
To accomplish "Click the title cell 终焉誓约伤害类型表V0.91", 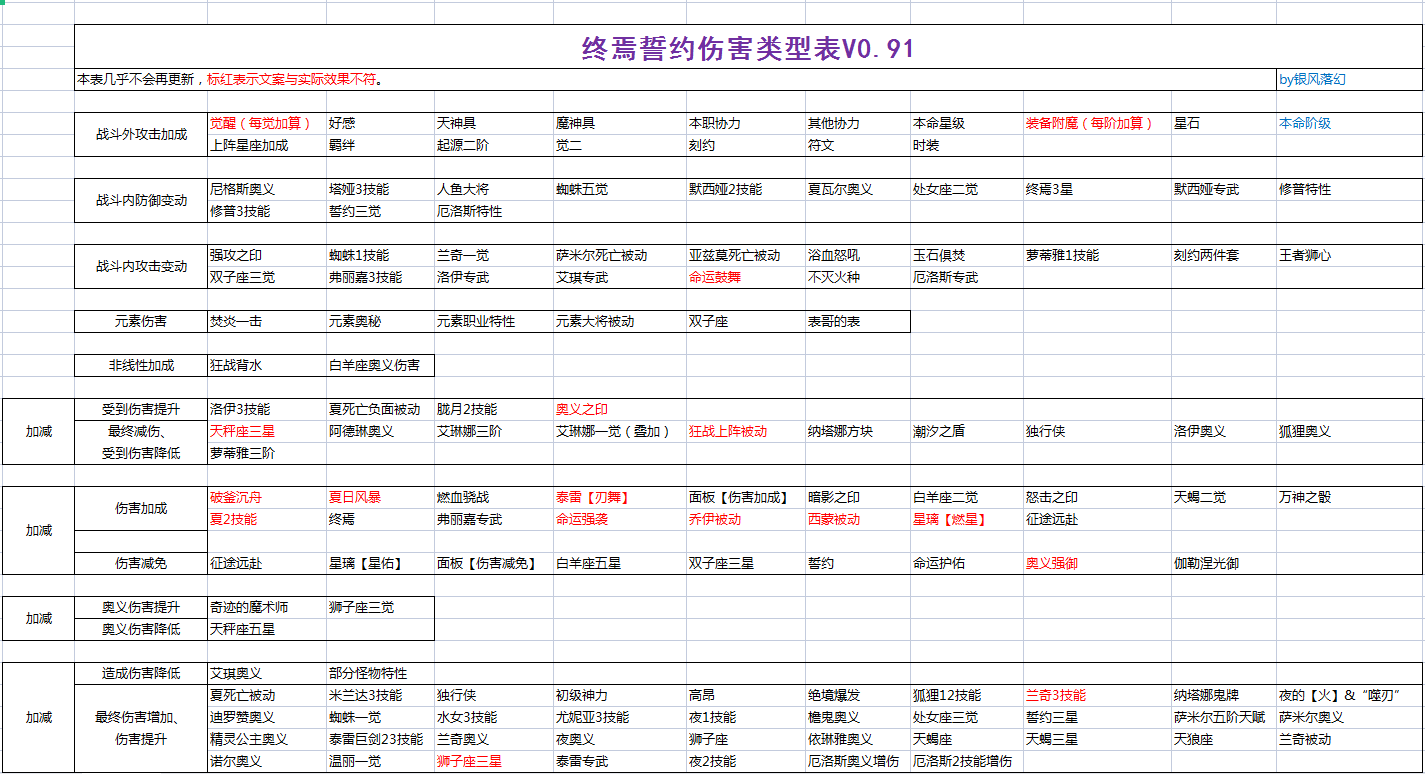I will pyautogui.click(x=748, y=48).
